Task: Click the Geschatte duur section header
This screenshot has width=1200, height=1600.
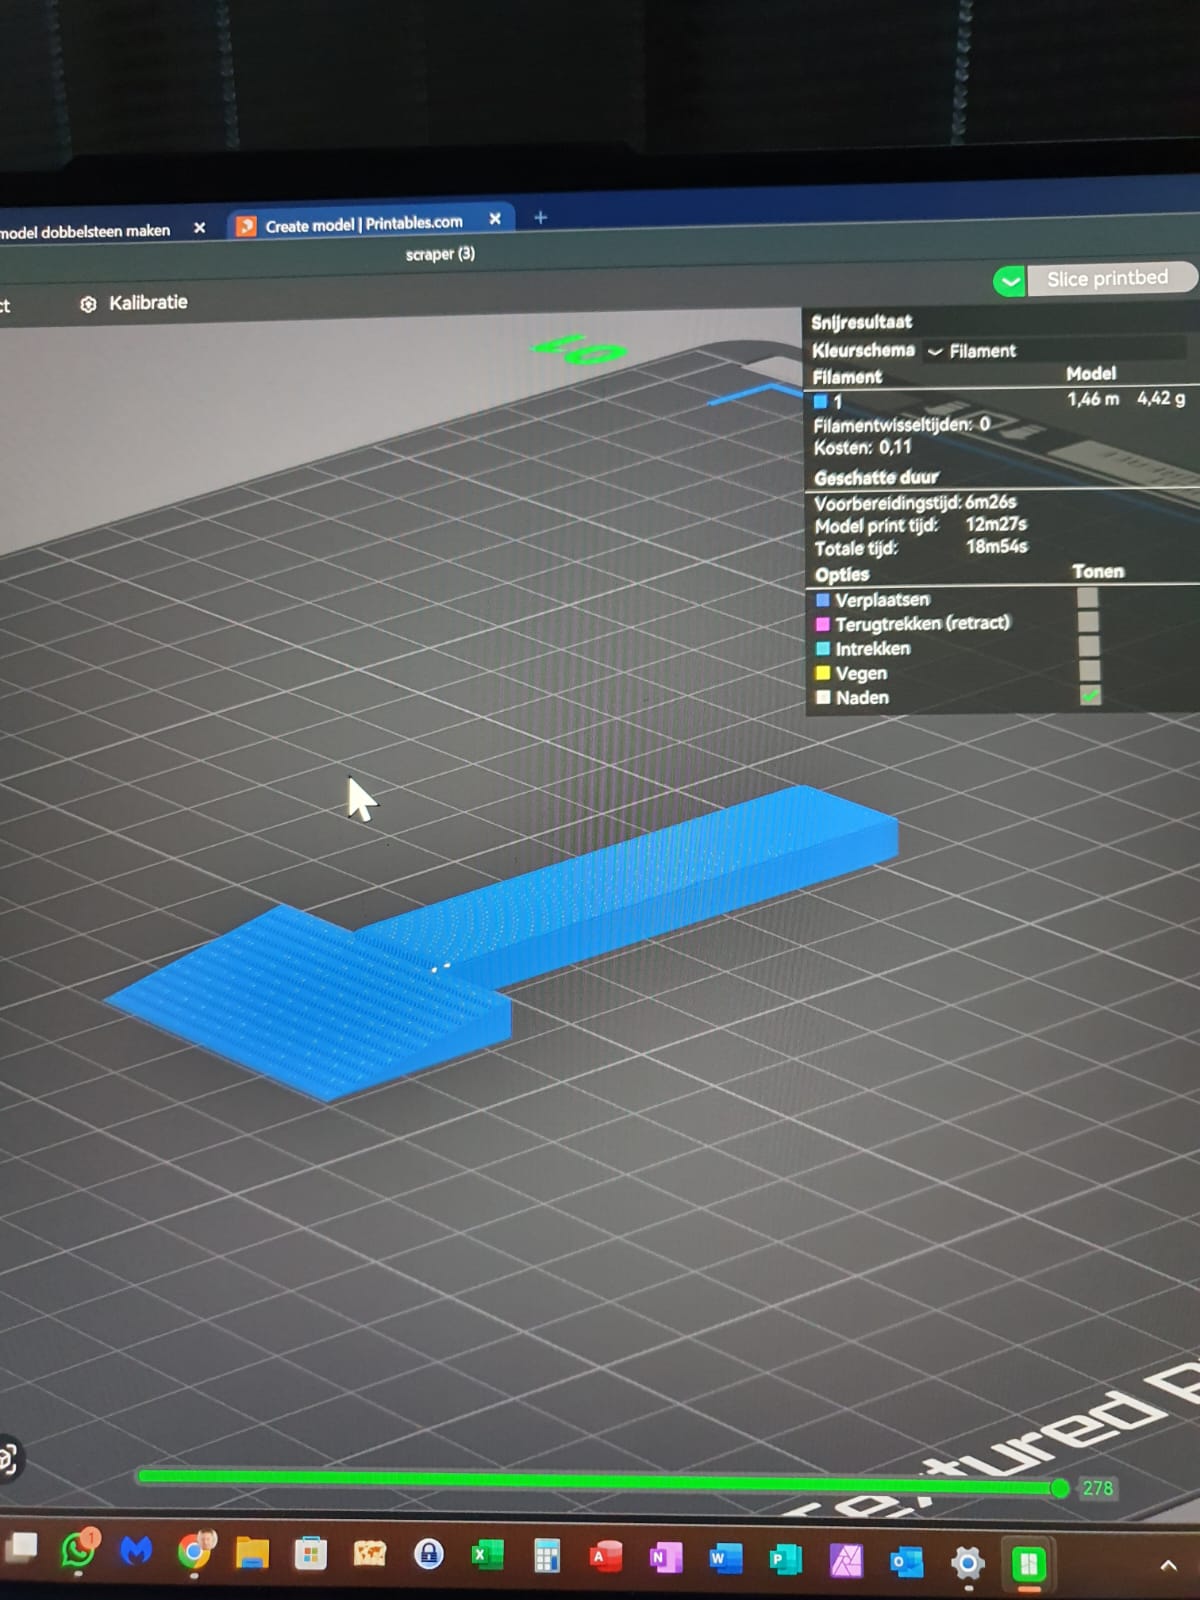Action: 876,477
